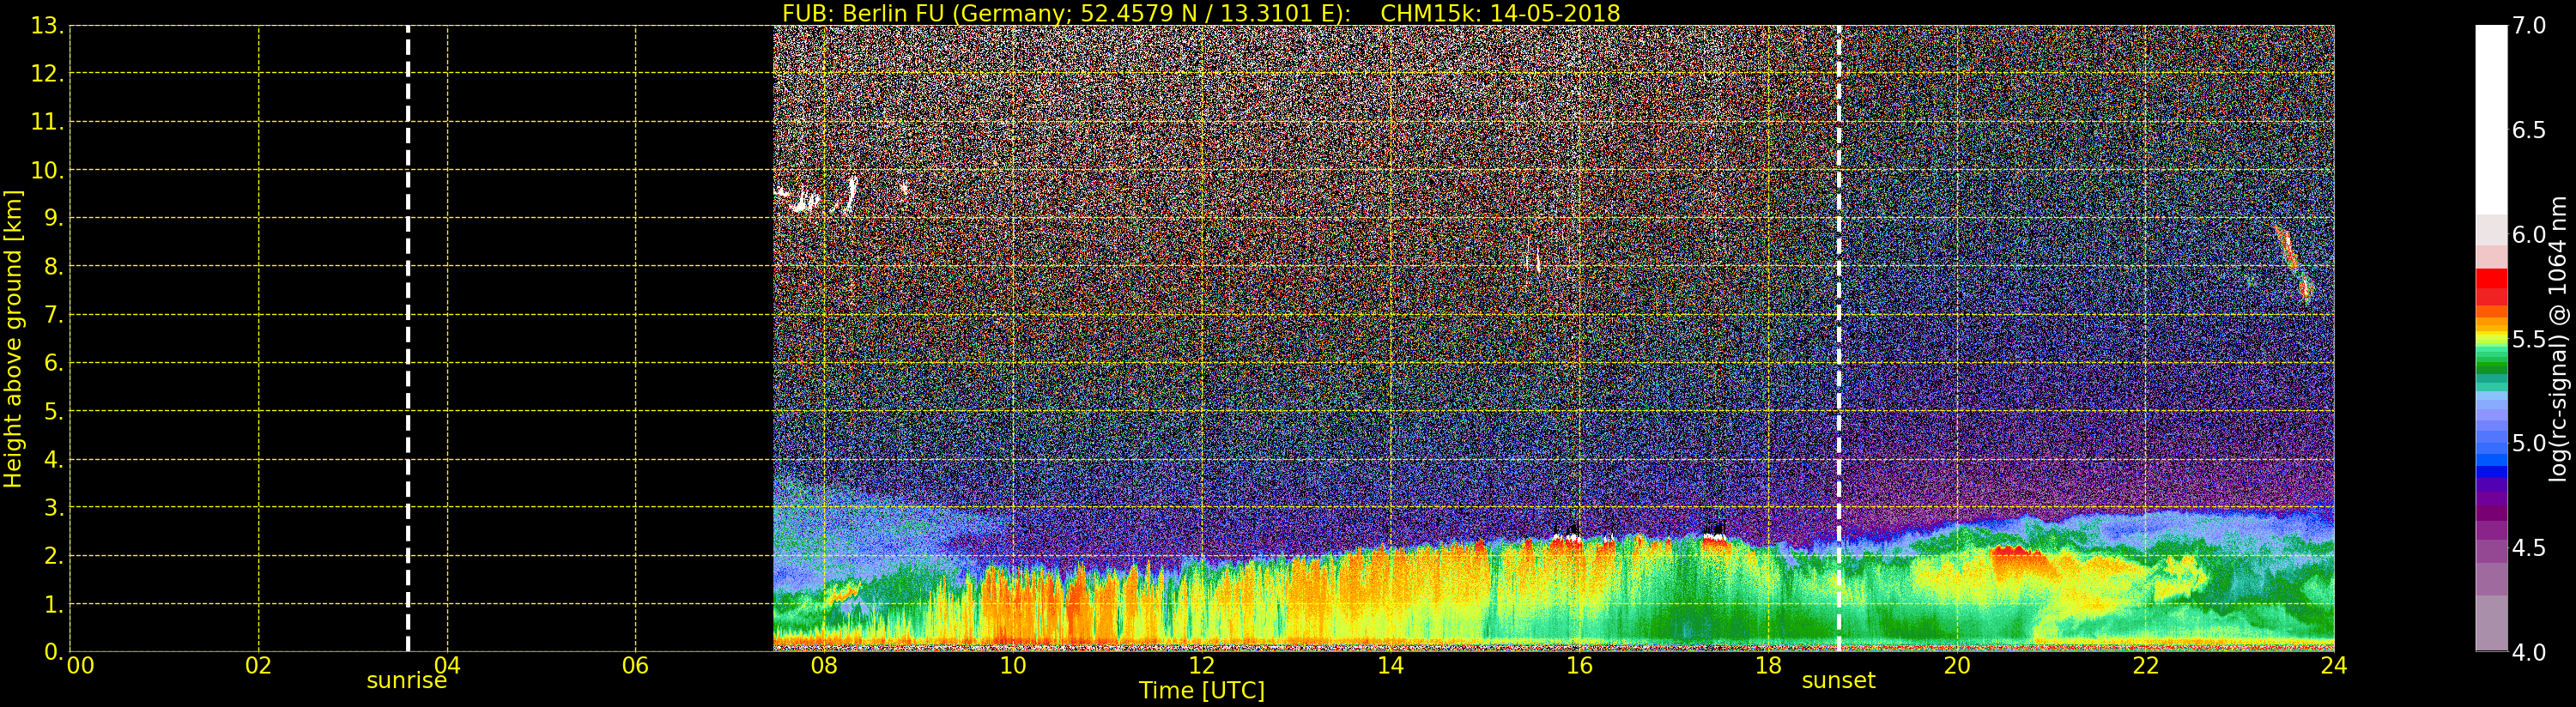Screen dimensions: 2576x707
Task: Click the 'log(rc-signal) @ 1064 nm' colorbar label
Action: [x=2558, y=339]
